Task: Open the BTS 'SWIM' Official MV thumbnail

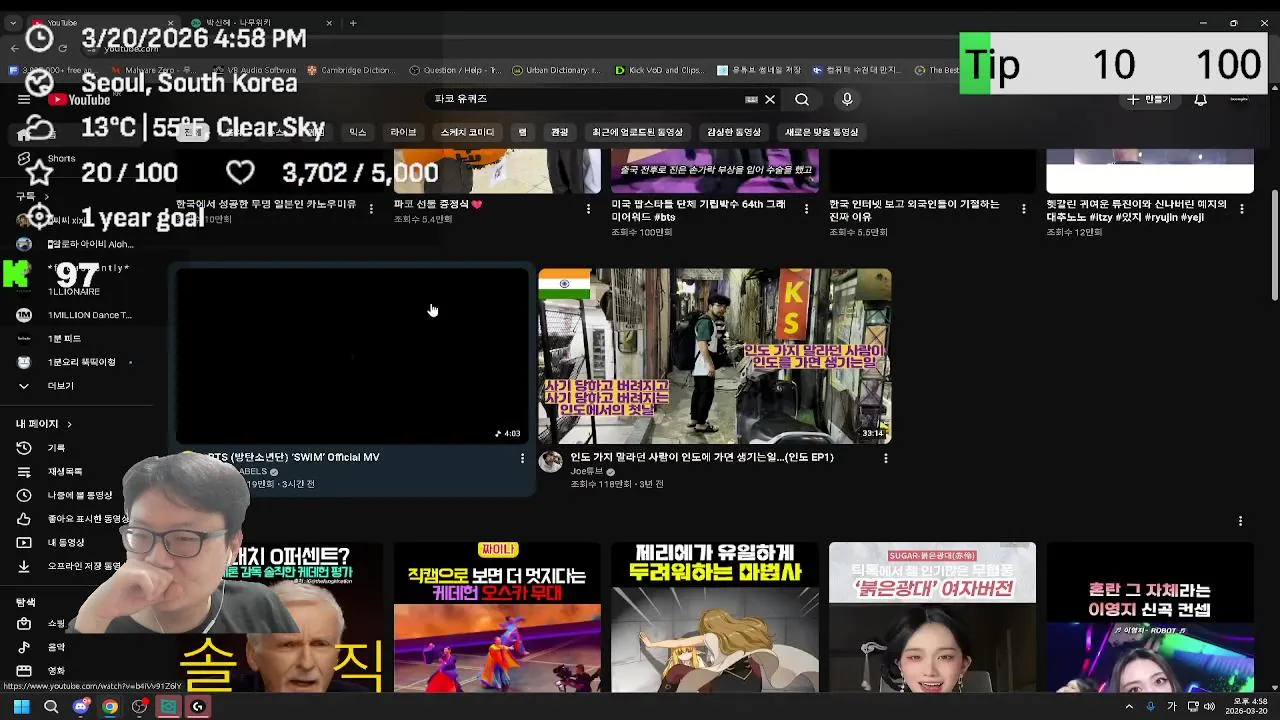Action: (x=352, y=356)
